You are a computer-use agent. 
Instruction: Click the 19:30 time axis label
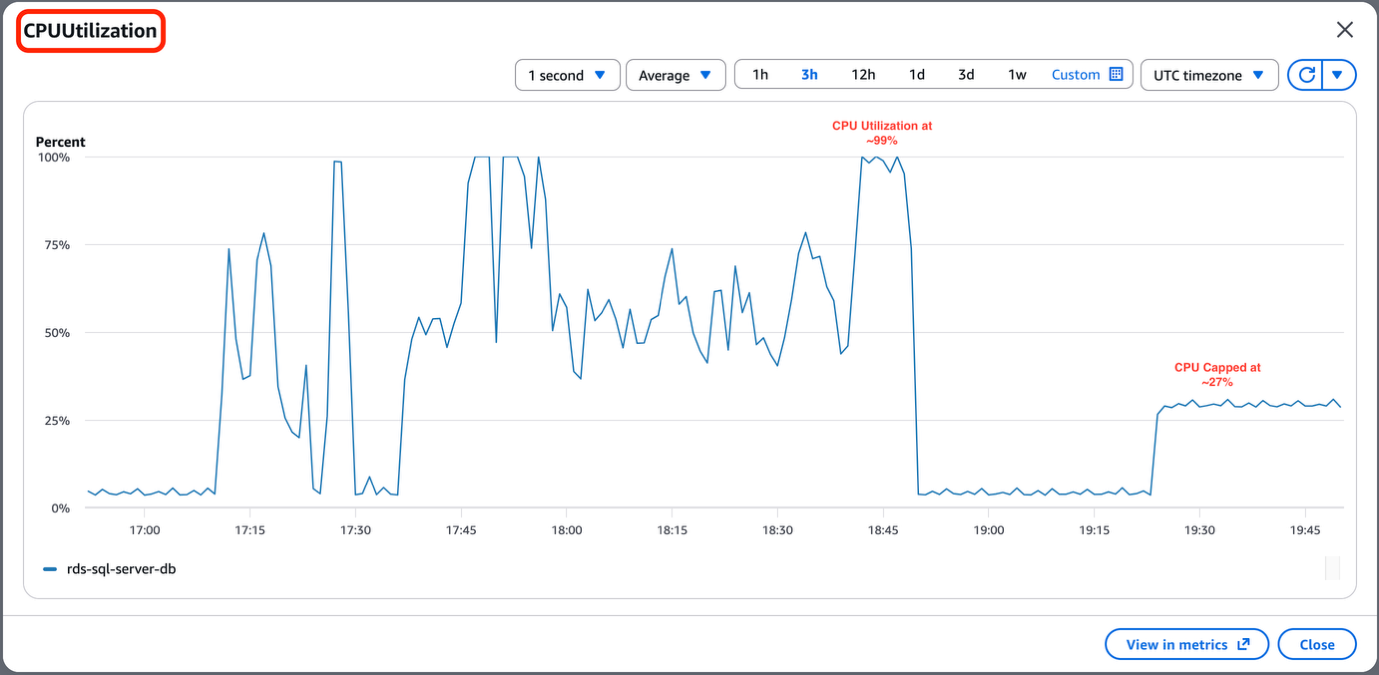pos(1200,530)
